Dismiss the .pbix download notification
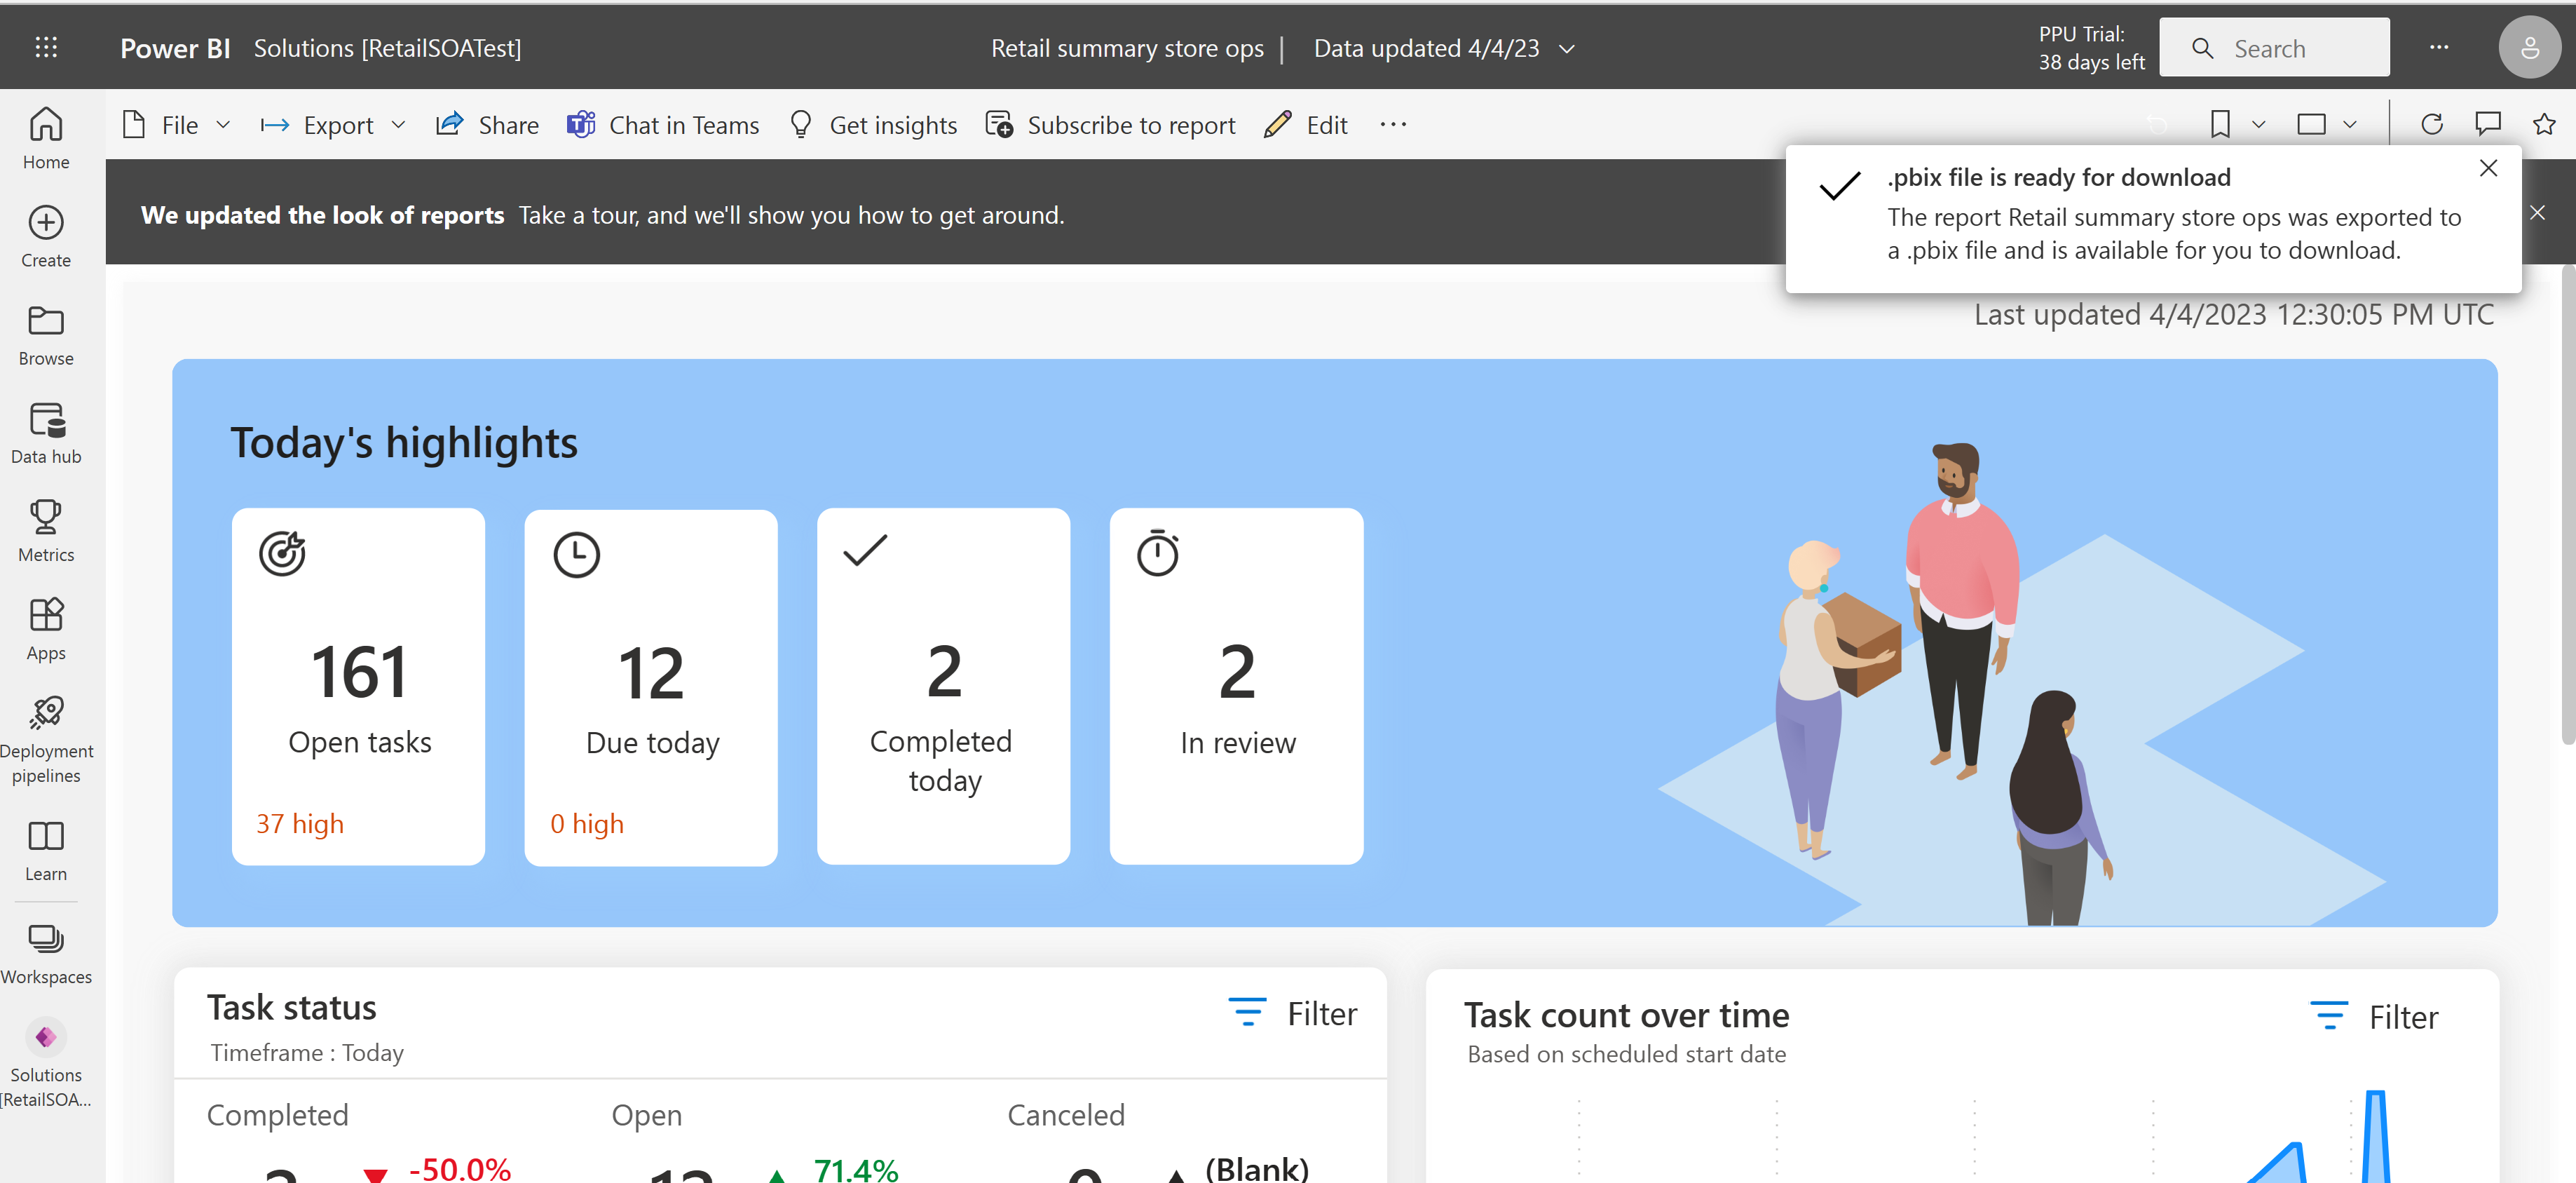2576x1183 pixels. coord(2489,168)
